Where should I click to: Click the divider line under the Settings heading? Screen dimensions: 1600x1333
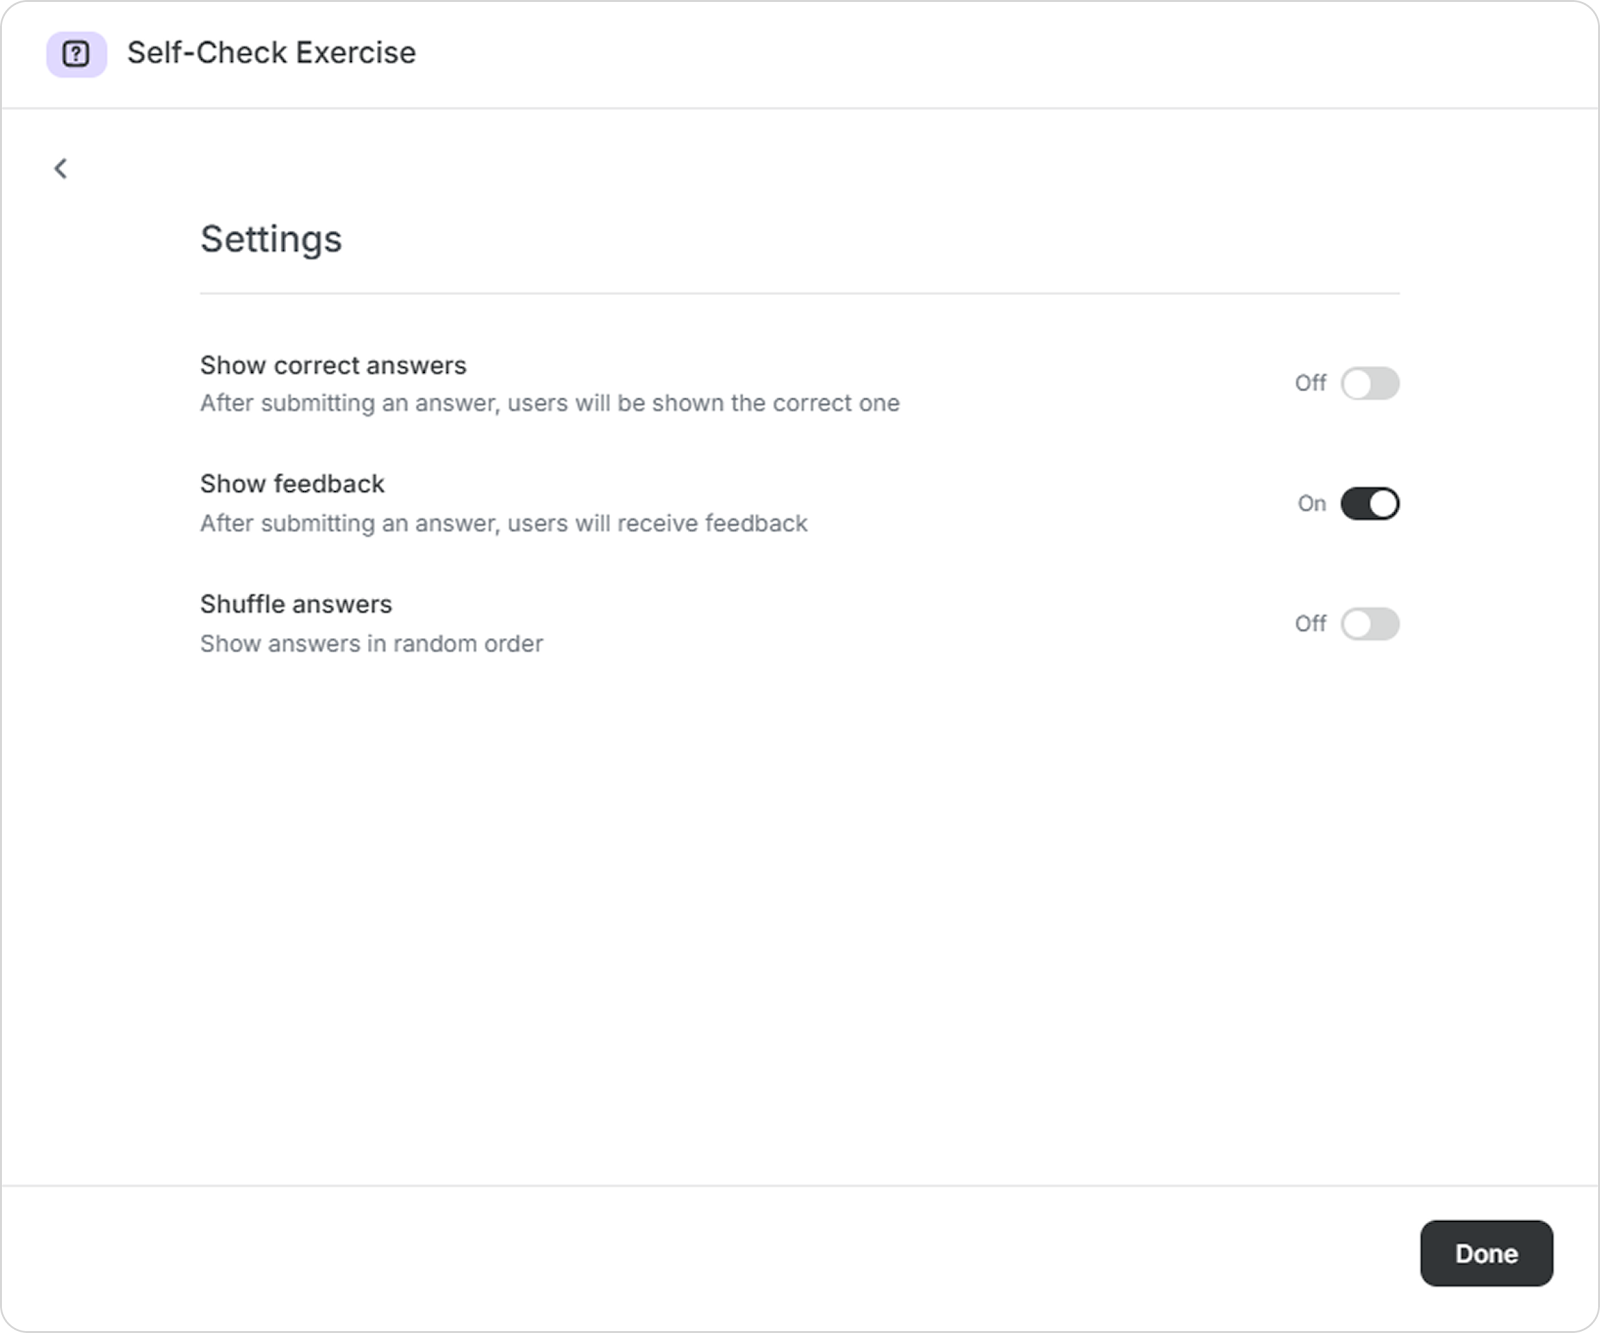coord(800,293)
